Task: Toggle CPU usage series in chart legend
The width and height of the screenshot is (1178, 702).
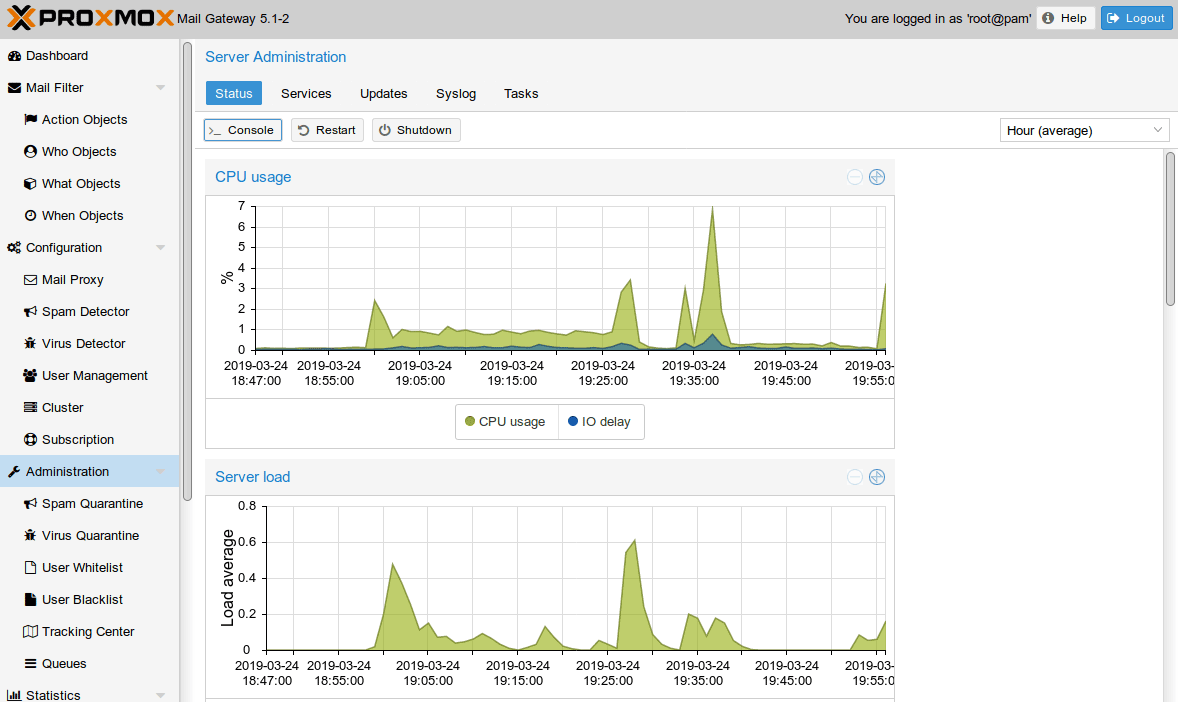Action: (505, 422)
